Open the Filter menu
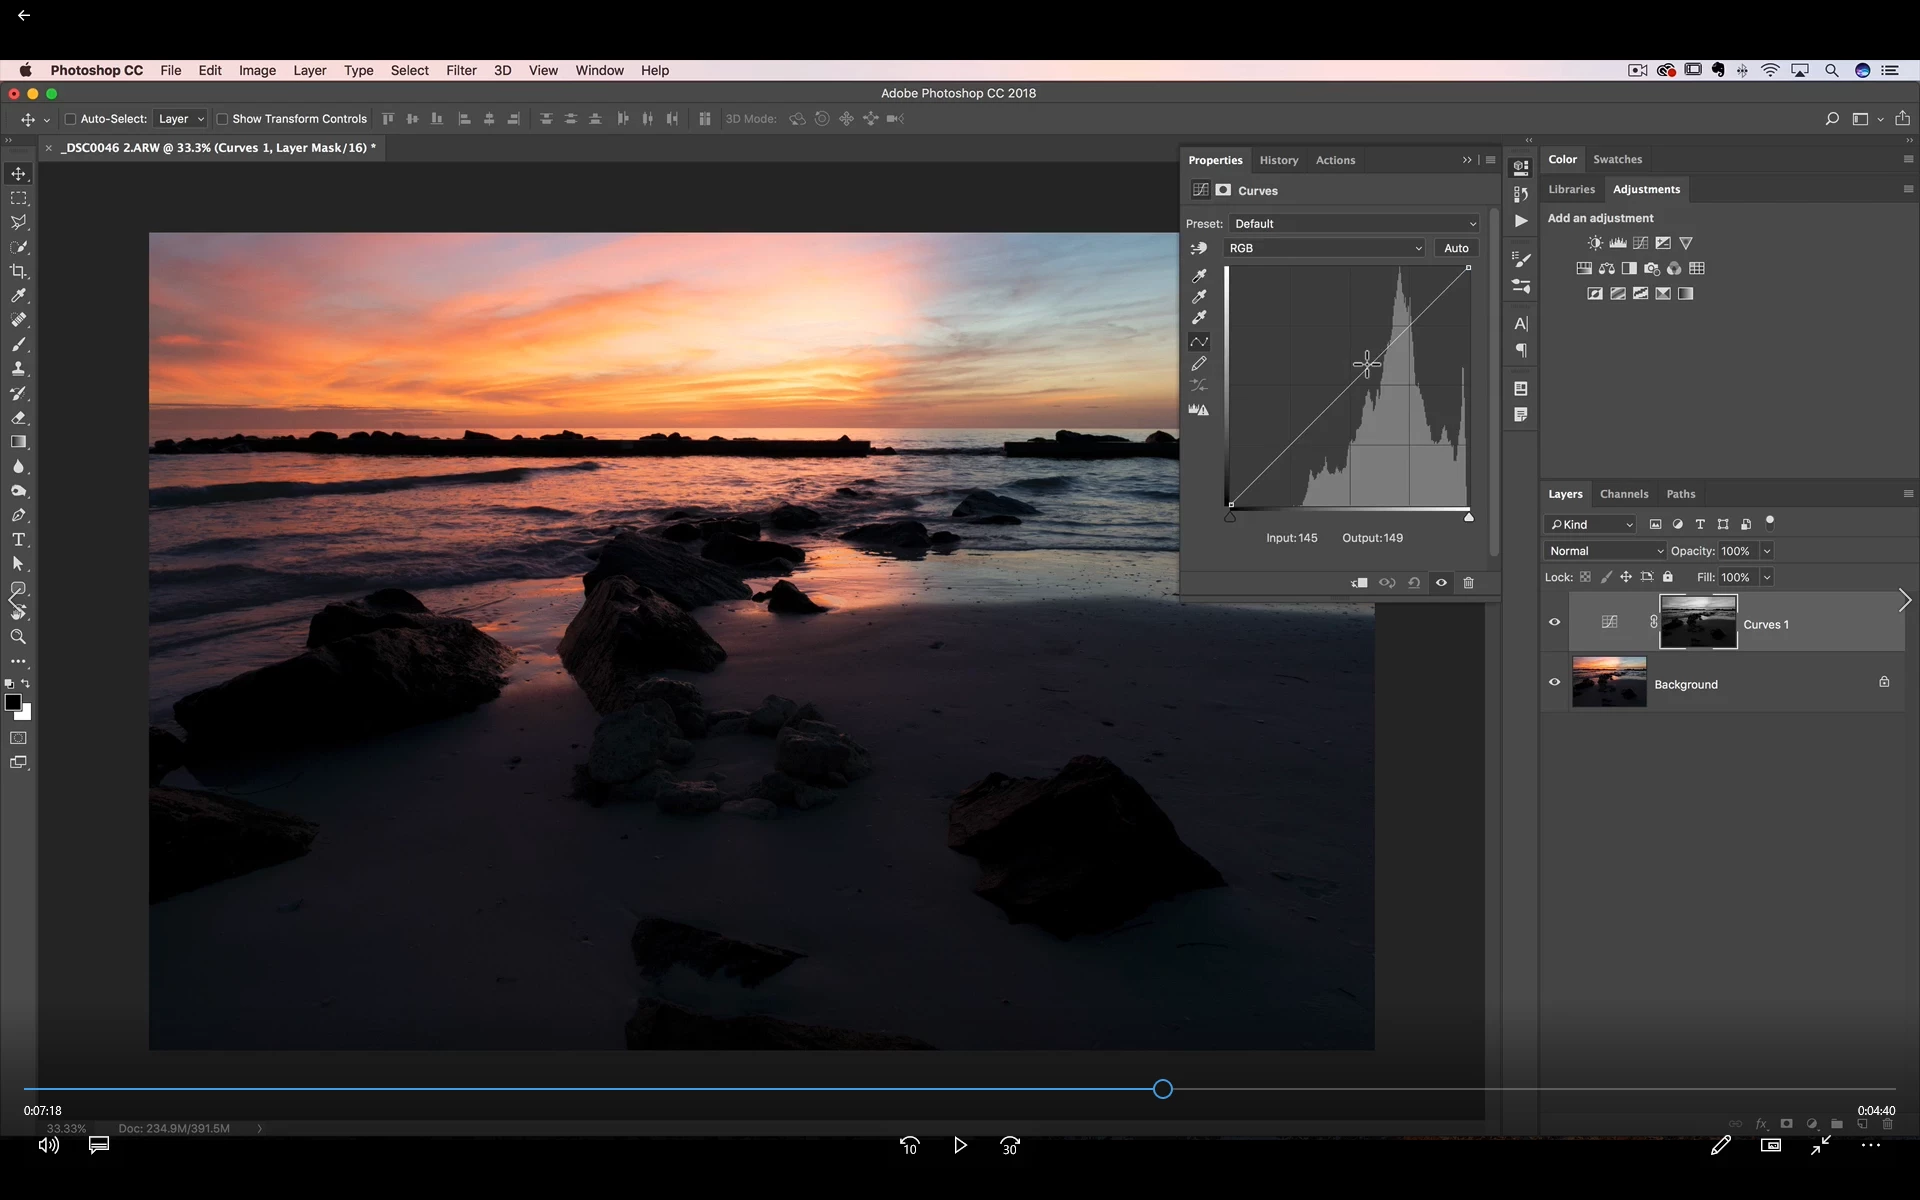 click(461, 71)
